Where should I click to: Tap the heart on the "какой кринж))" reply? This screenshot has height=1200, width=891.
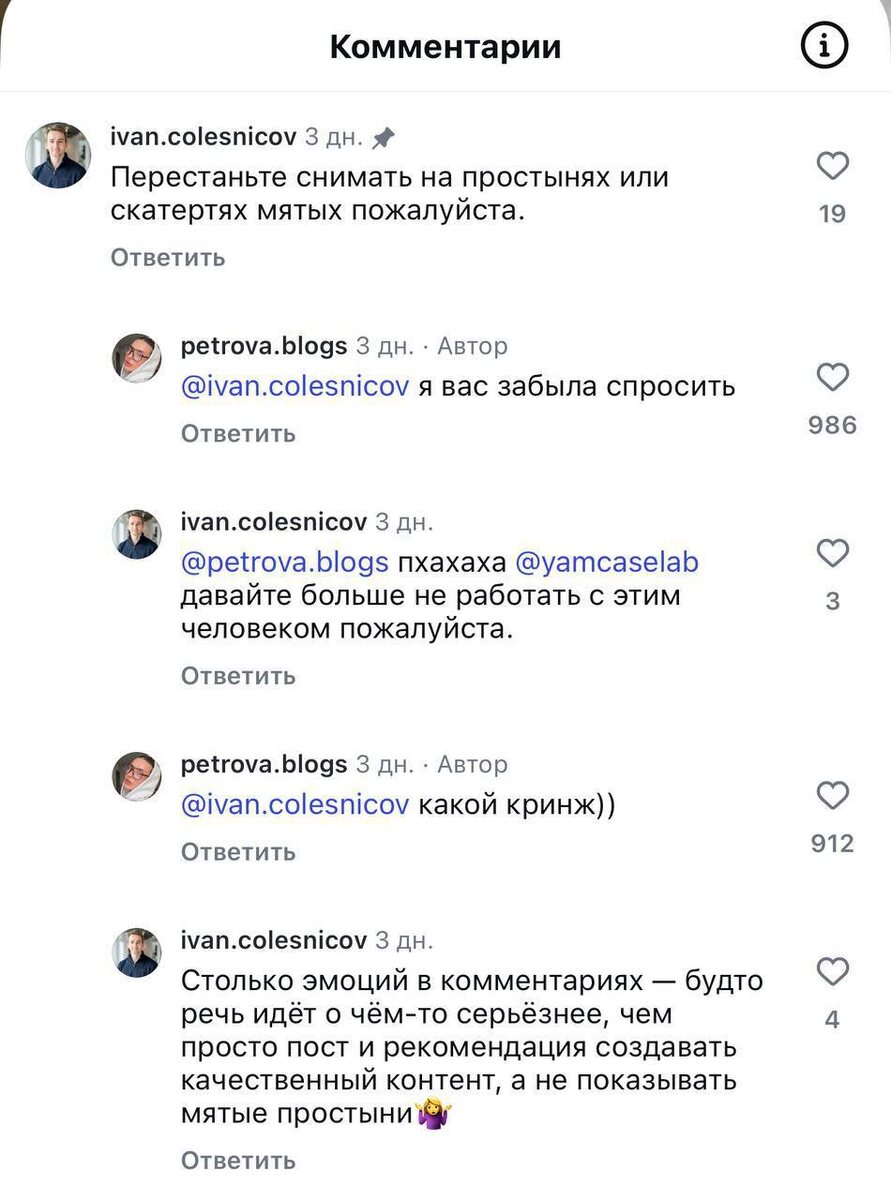pyautogui.click(x=832, y=796)
